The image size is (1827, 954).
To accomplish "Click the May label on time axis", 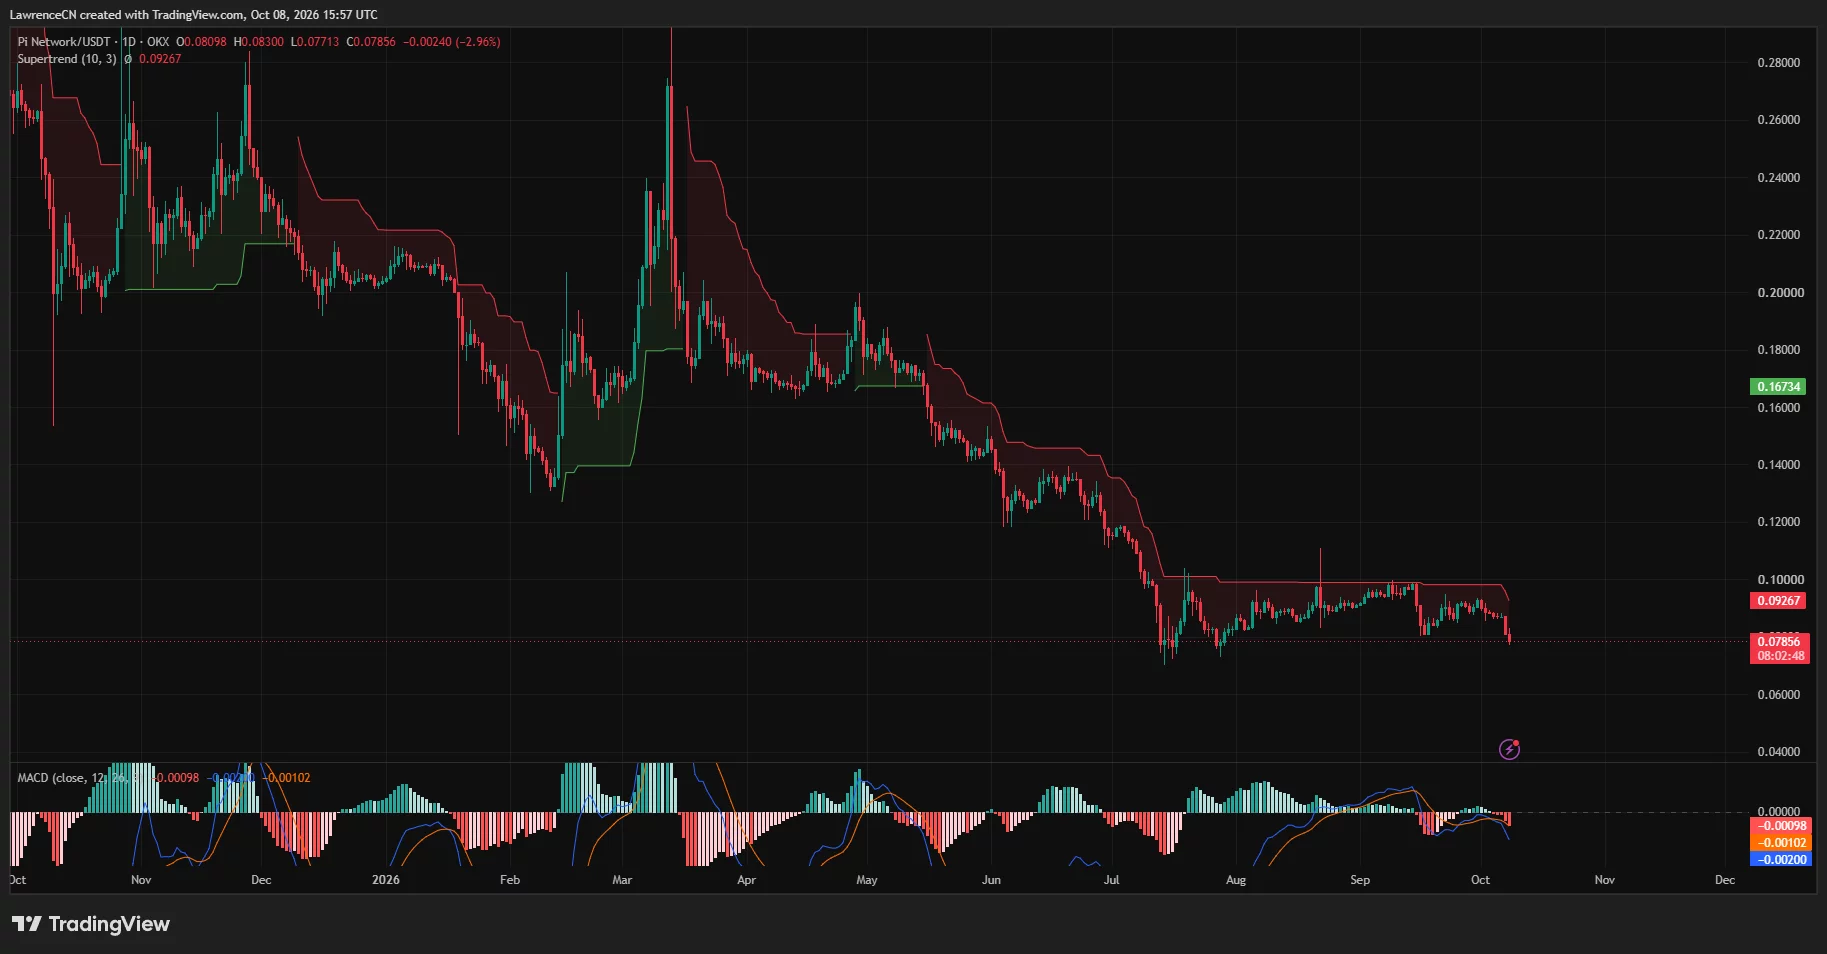I will point(867,880).
